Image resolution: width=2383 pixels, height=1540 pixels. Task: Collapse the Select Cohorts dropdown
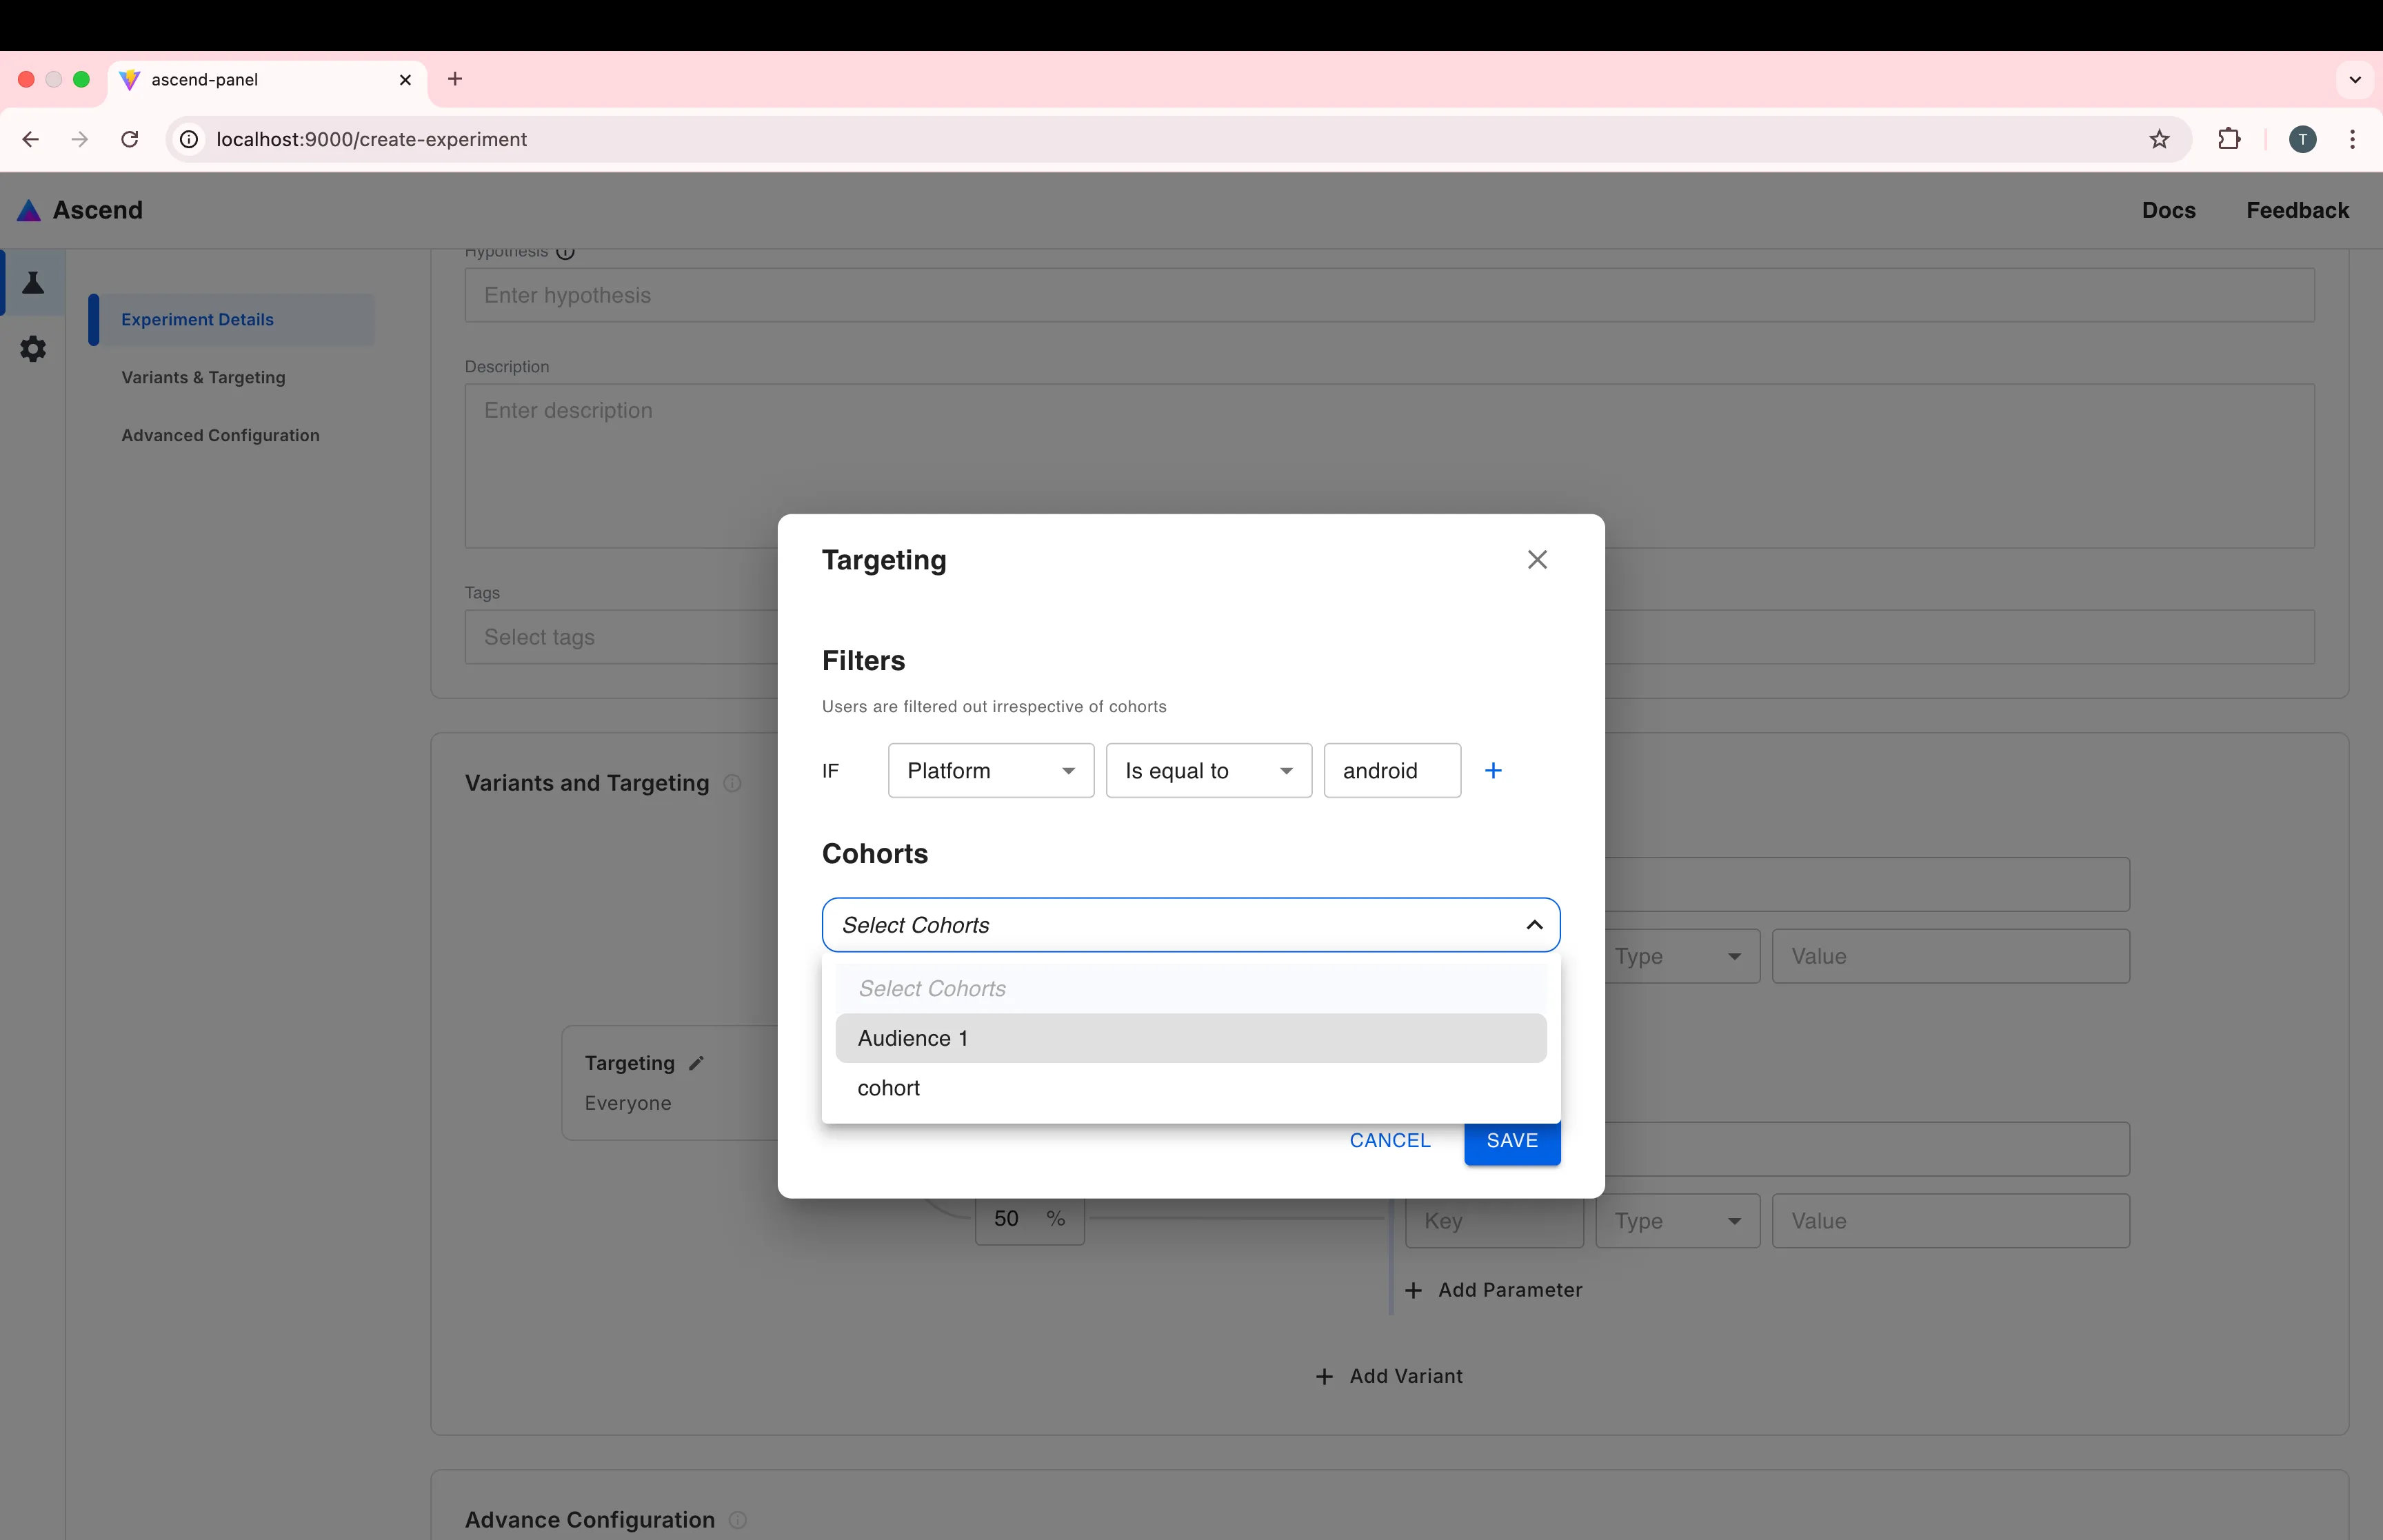(1534, 925)
